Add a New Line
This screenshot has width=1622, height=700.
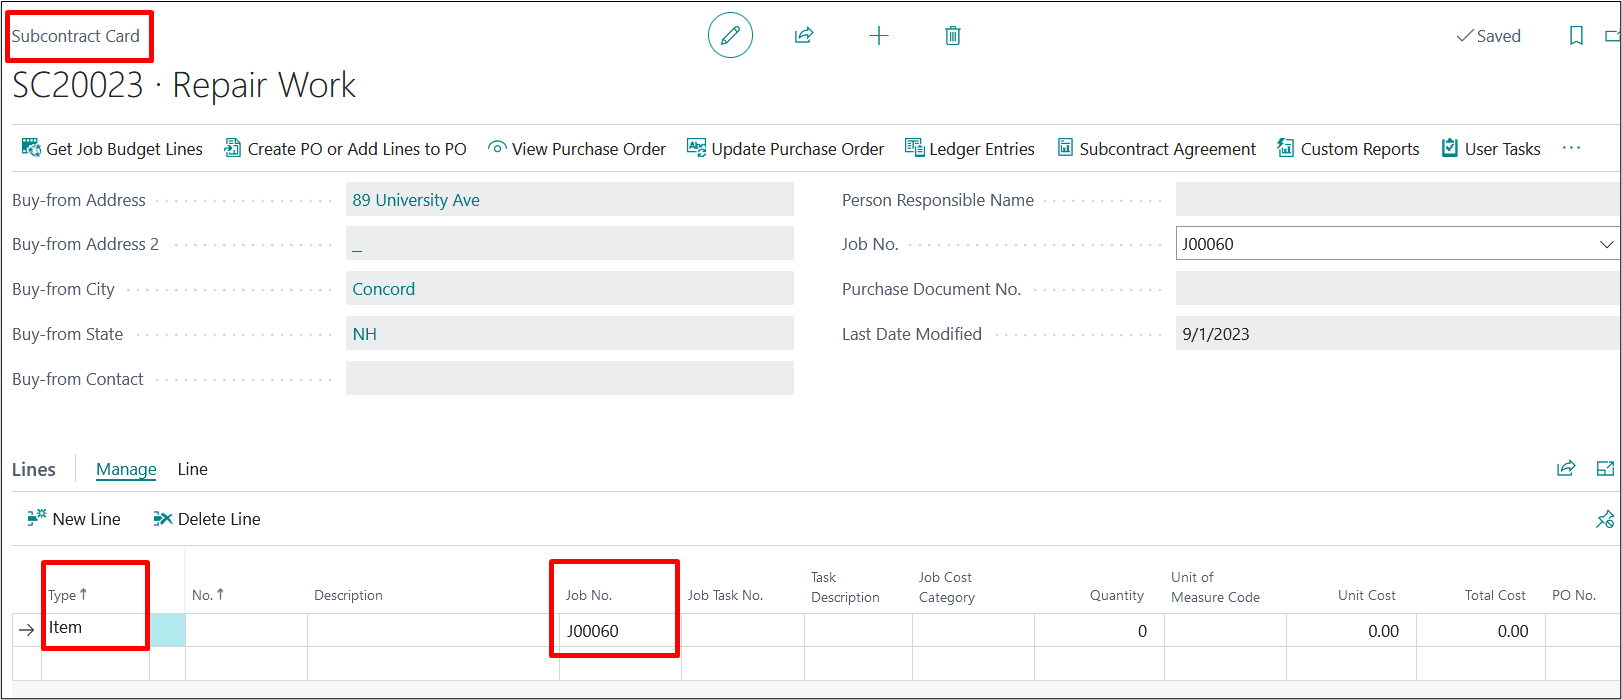pyautogui.click(x=74, y=519)
